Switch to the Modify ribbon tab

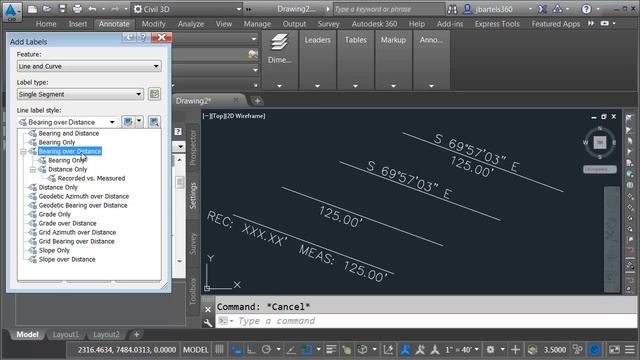point(153,24)
